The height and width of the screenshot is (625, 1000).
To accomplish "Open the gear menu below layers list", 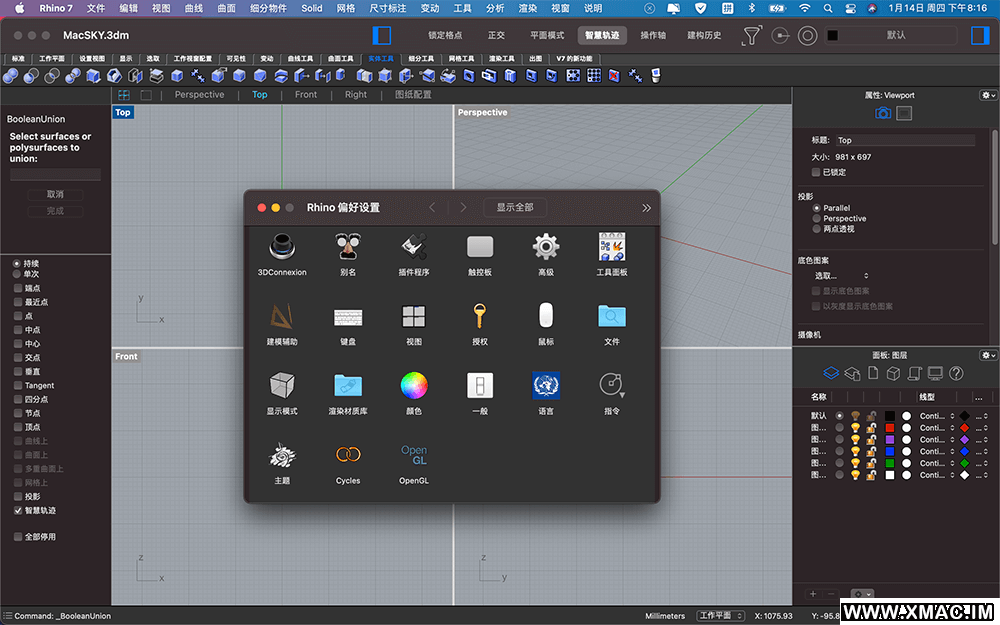I will coord(862,594).
